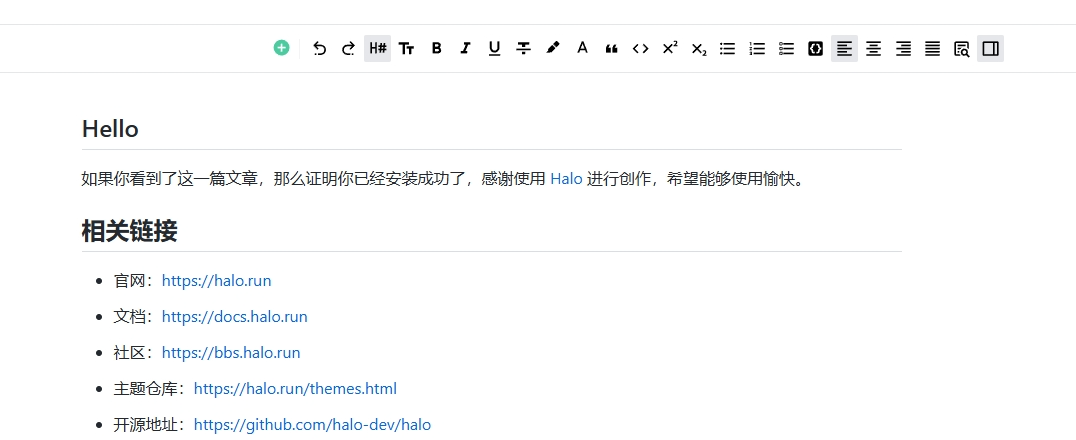Toggle italic formatting
The width and height of the screenshot is (1076, 440).
465,48
